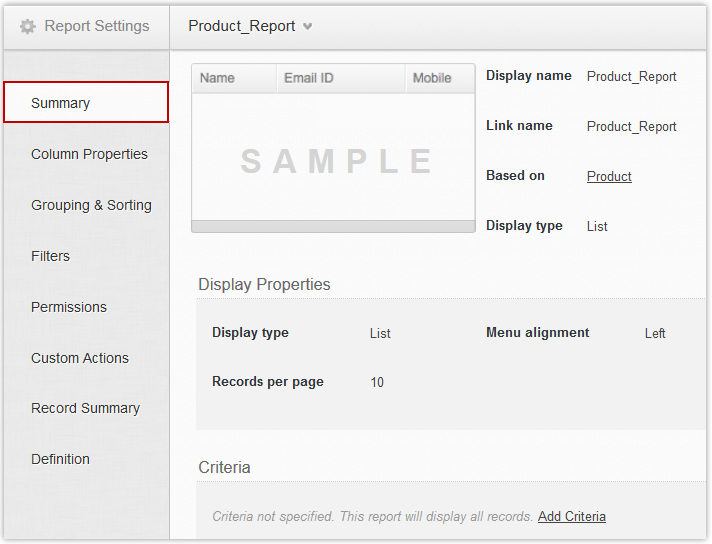Click the Name column header in preview
The width and height of the screenshot is (712, 544).
[217, 78]
